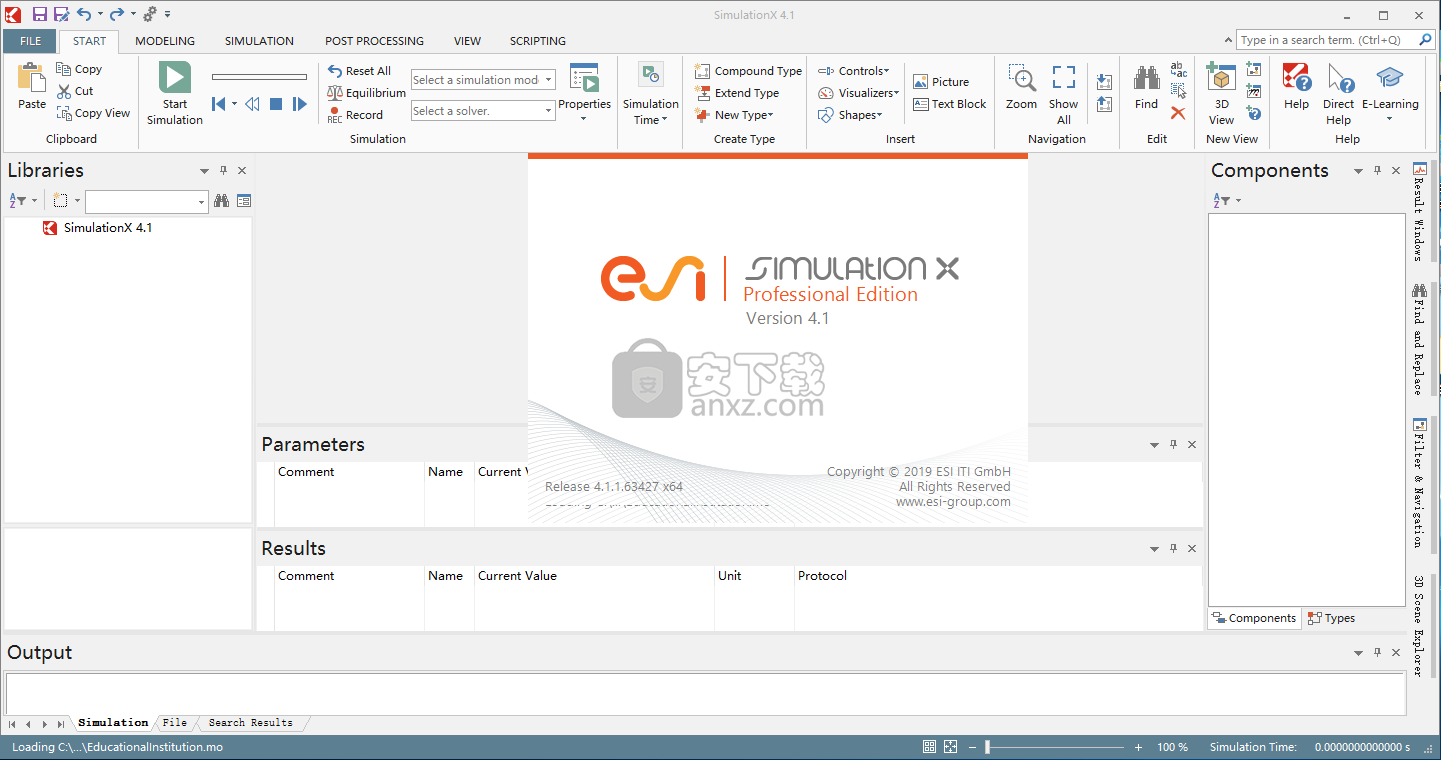Click the Zoom magnifier icon
This screenshot has width=1441, height=760.
(1021, 78)
